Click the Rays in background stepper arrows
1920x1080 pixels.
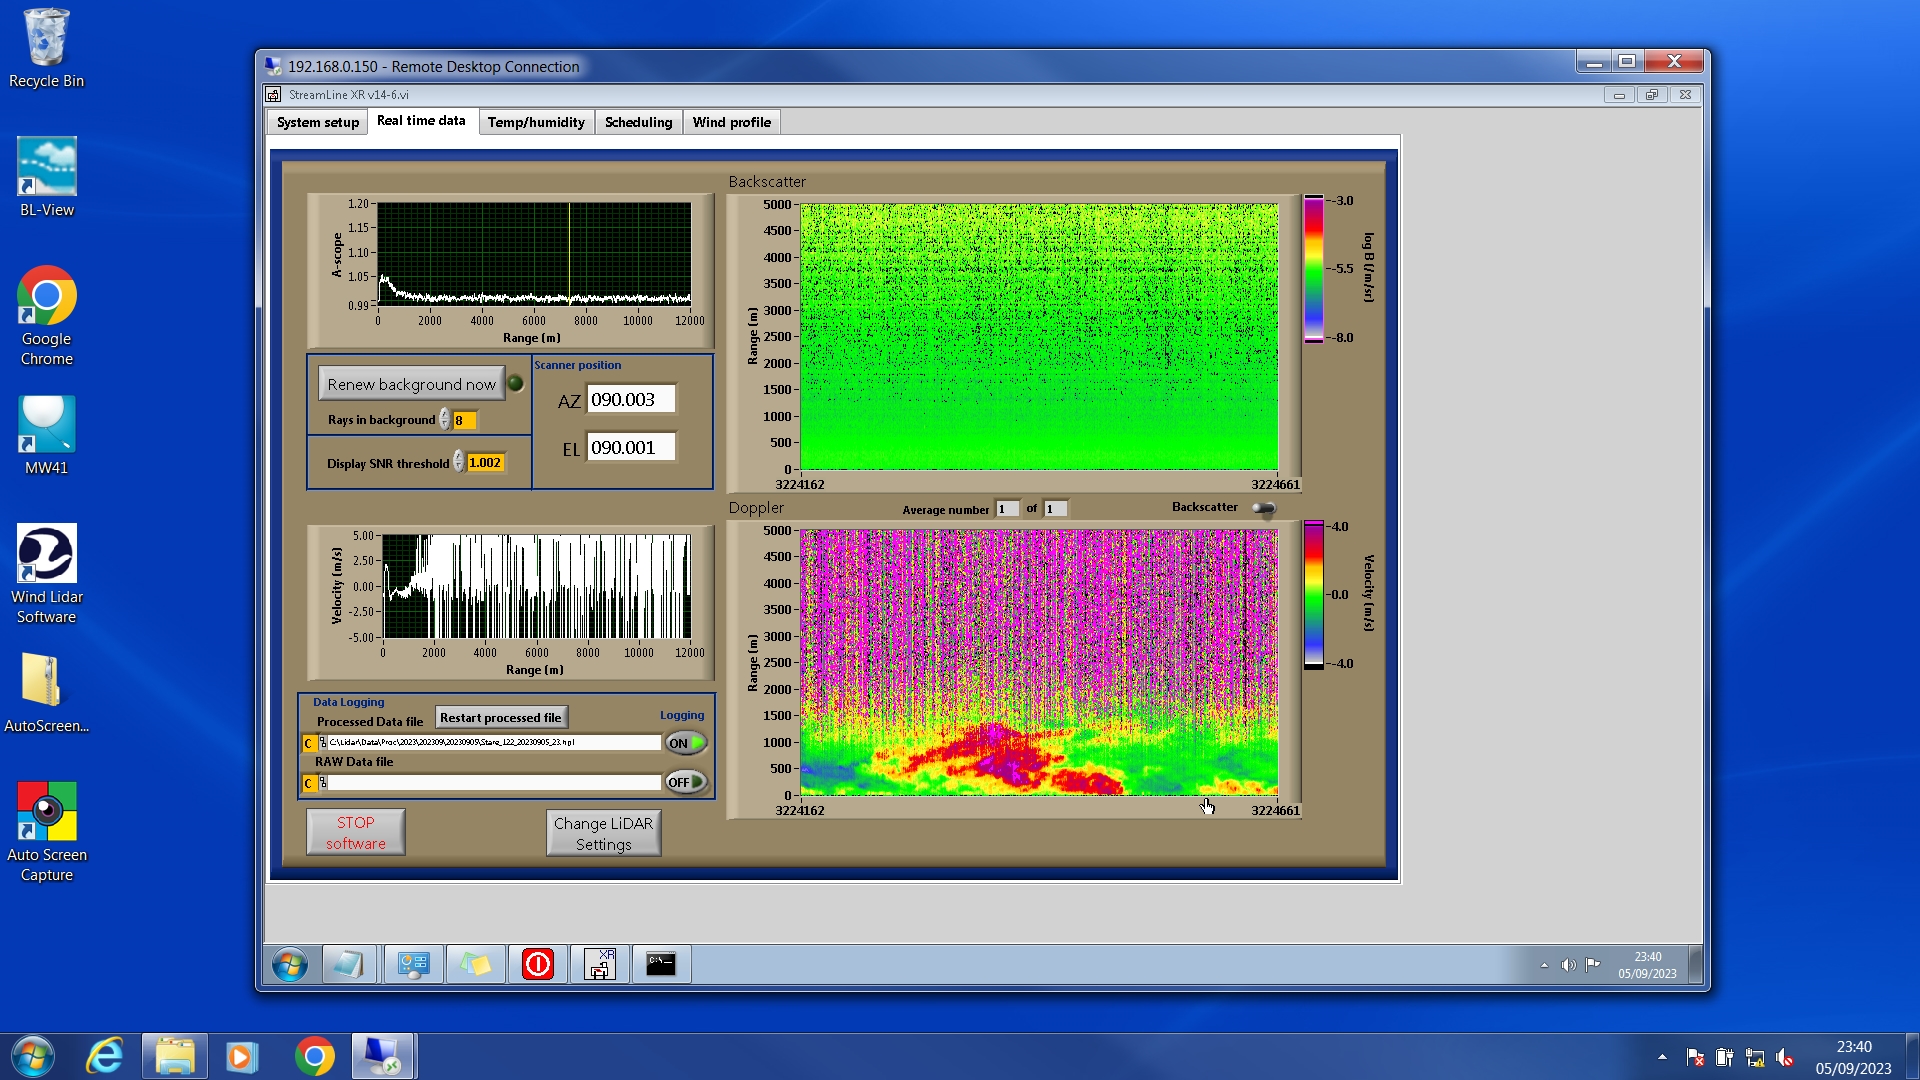[444, 420]
